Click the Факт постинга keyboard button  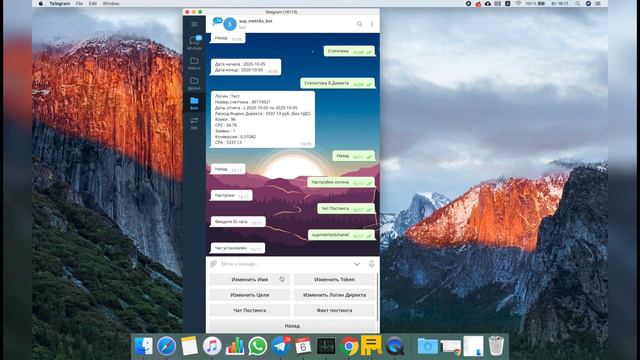[334, 310]
